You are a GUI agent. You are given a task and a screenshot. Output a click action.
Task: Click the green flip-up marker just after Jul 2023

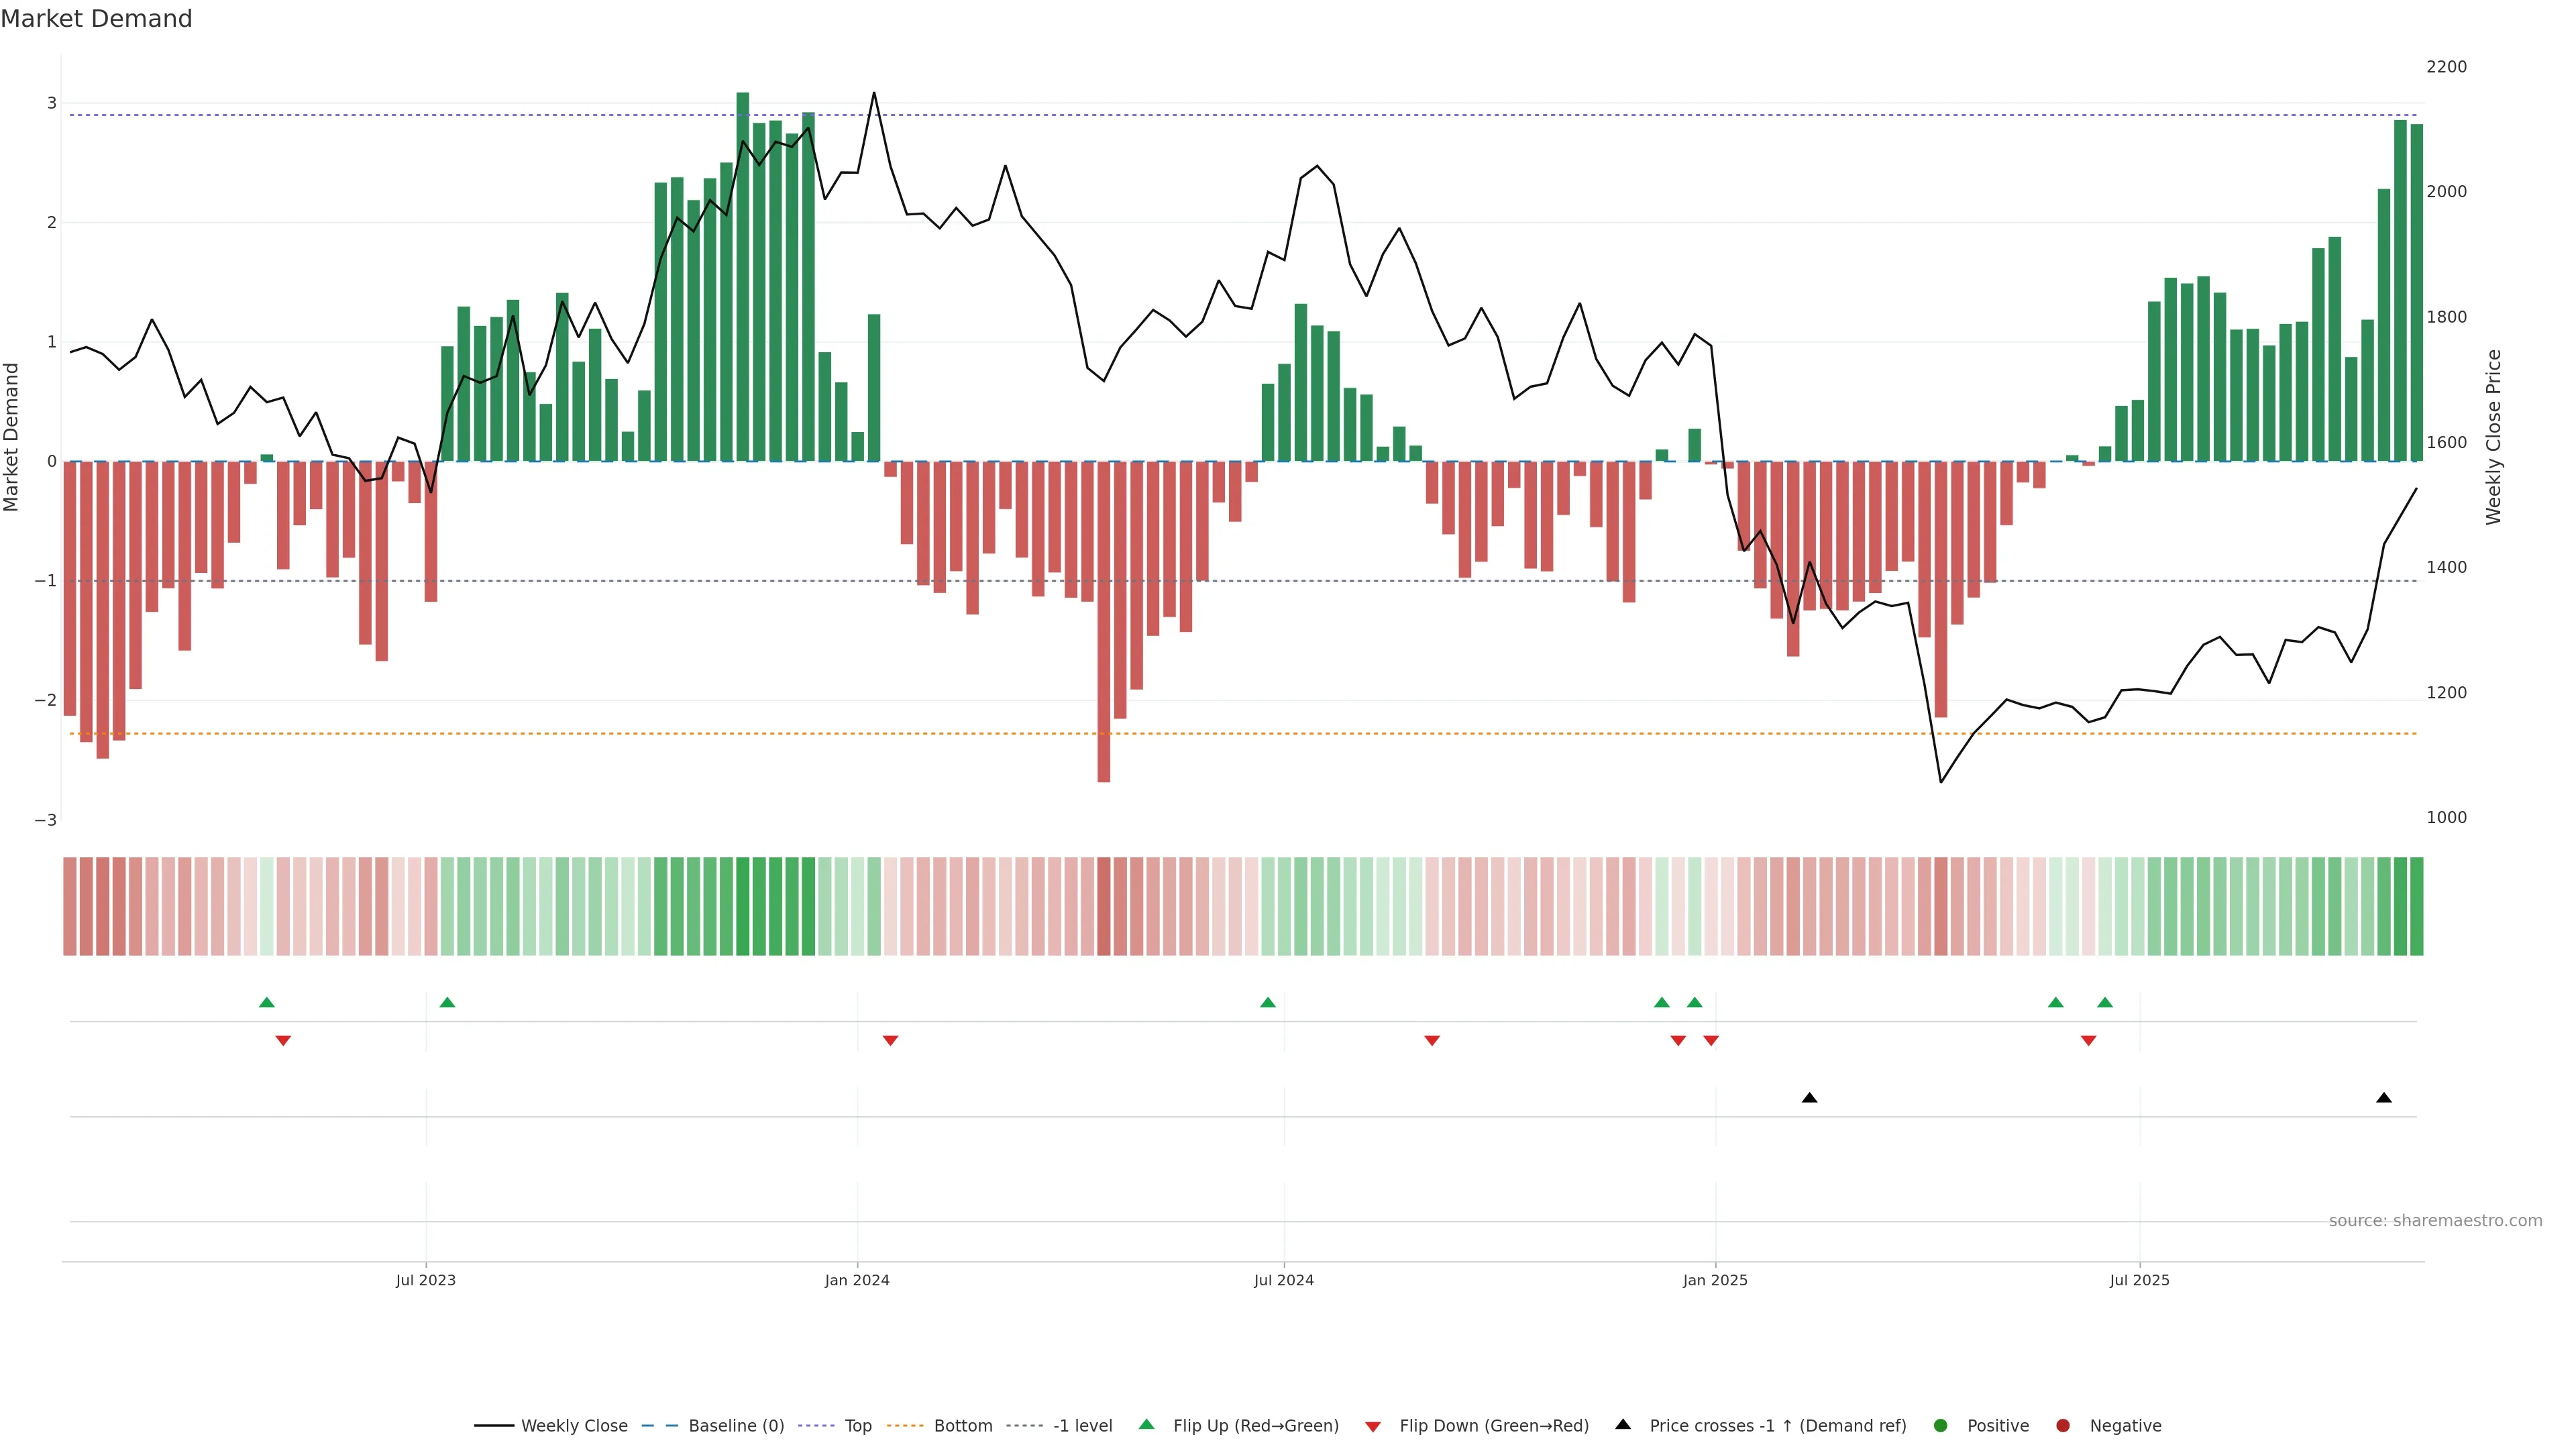click(447, 1003)
